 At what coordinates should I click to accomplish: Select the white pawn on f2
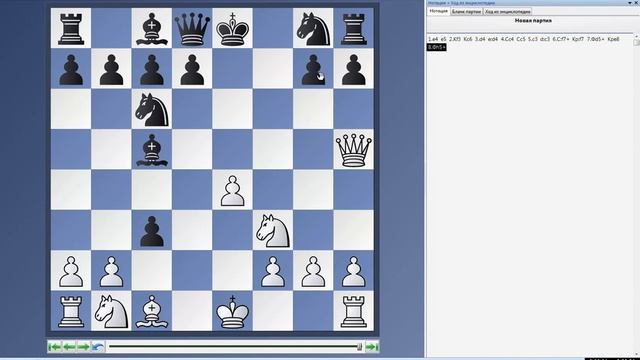tap(273, 271)
